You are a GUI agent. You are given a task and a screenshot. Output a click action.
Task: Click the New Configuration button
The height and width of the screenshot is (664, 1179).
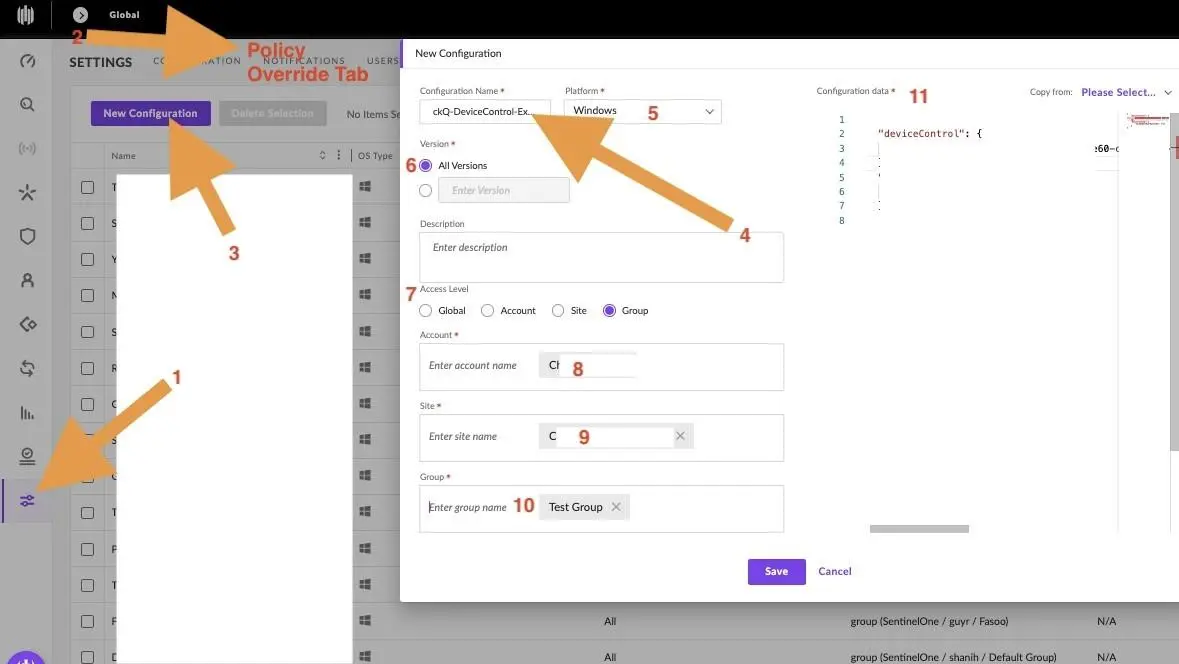(x=150, y=114)
